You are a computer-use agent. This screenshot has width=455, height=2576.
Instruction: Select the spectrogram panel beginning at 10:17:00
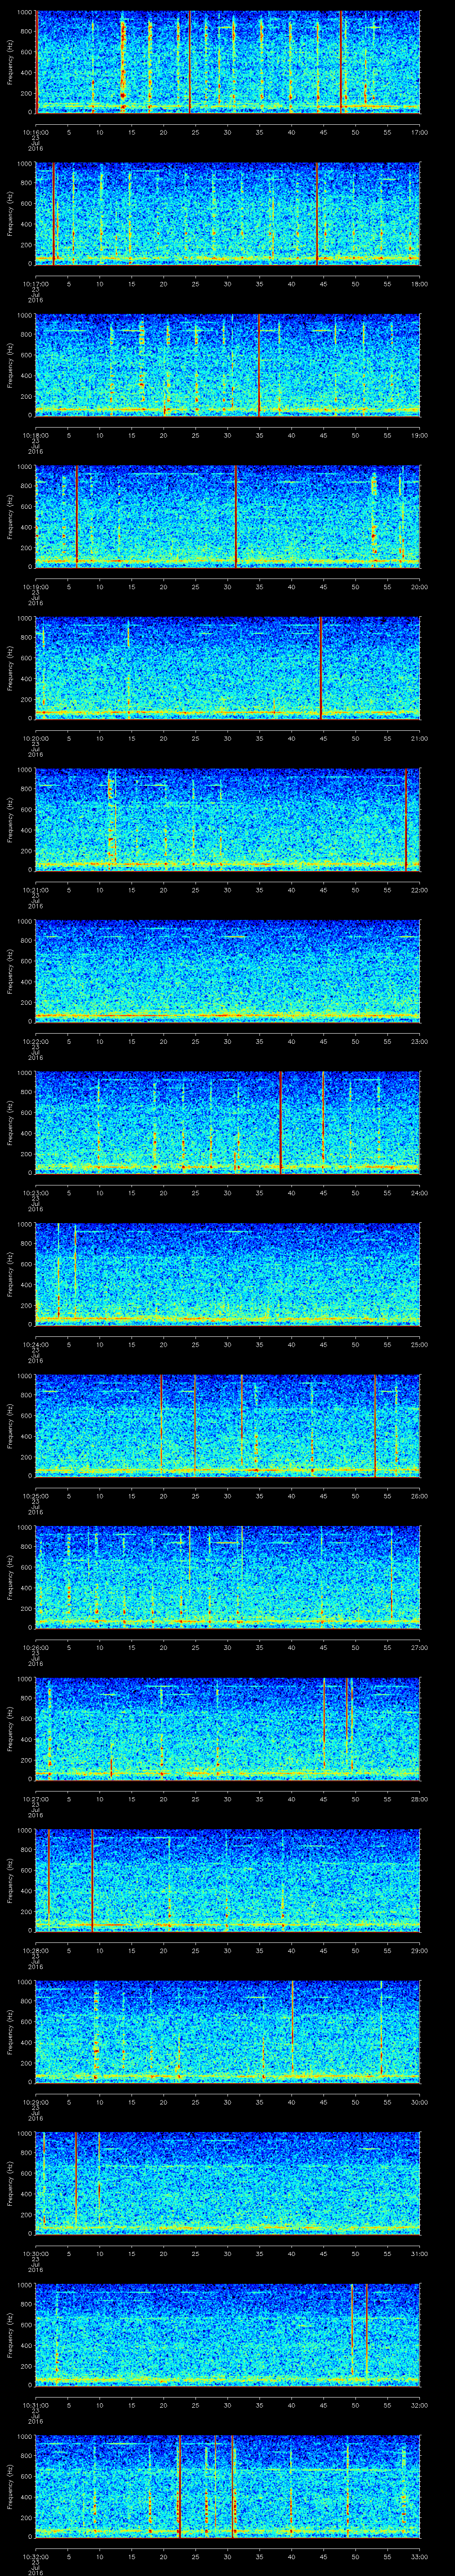(x=227, y=214)
